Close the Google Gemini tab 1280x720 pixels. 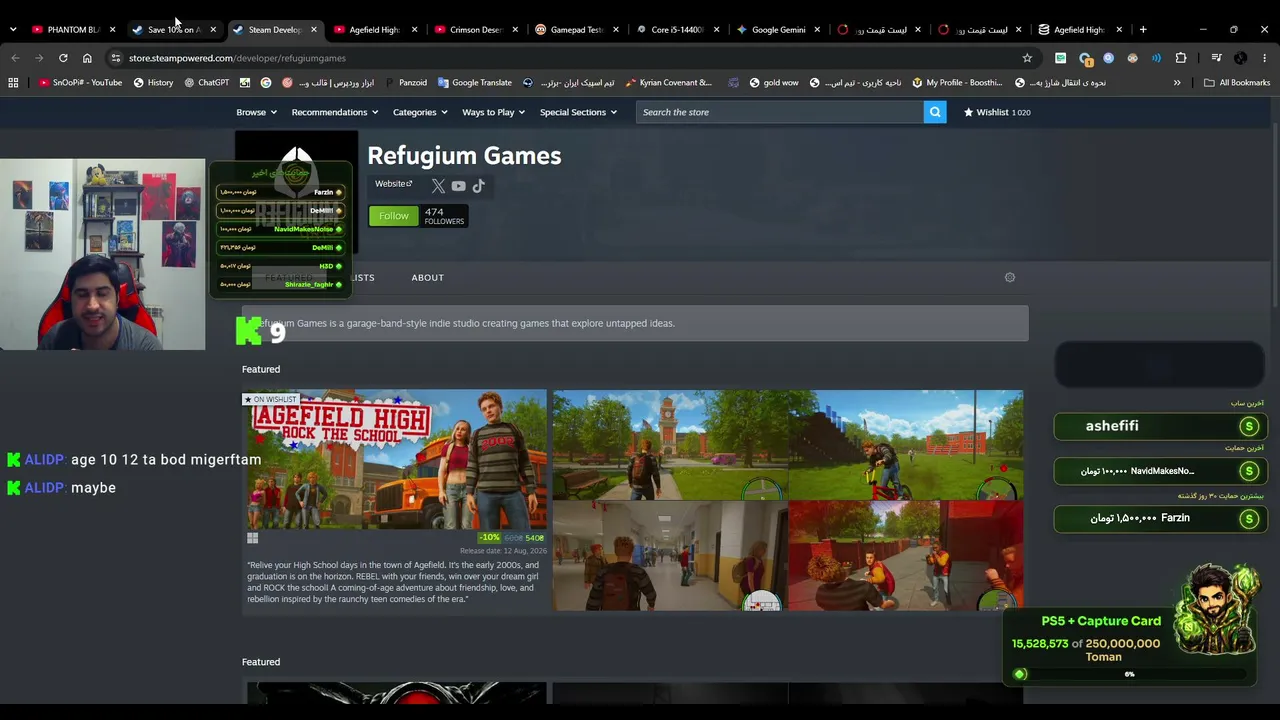click(x=817, y=30)
